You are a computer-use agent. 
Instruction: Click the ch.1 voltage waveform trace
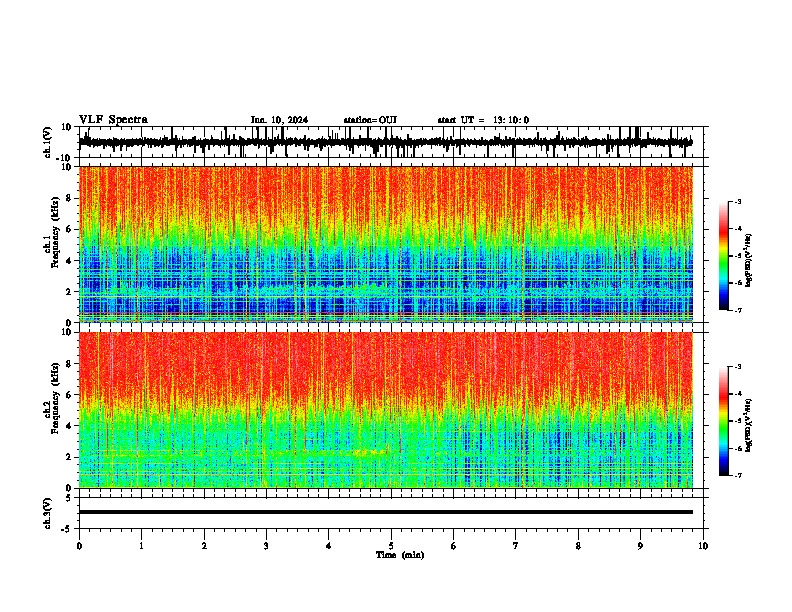(x=385, y=142)
